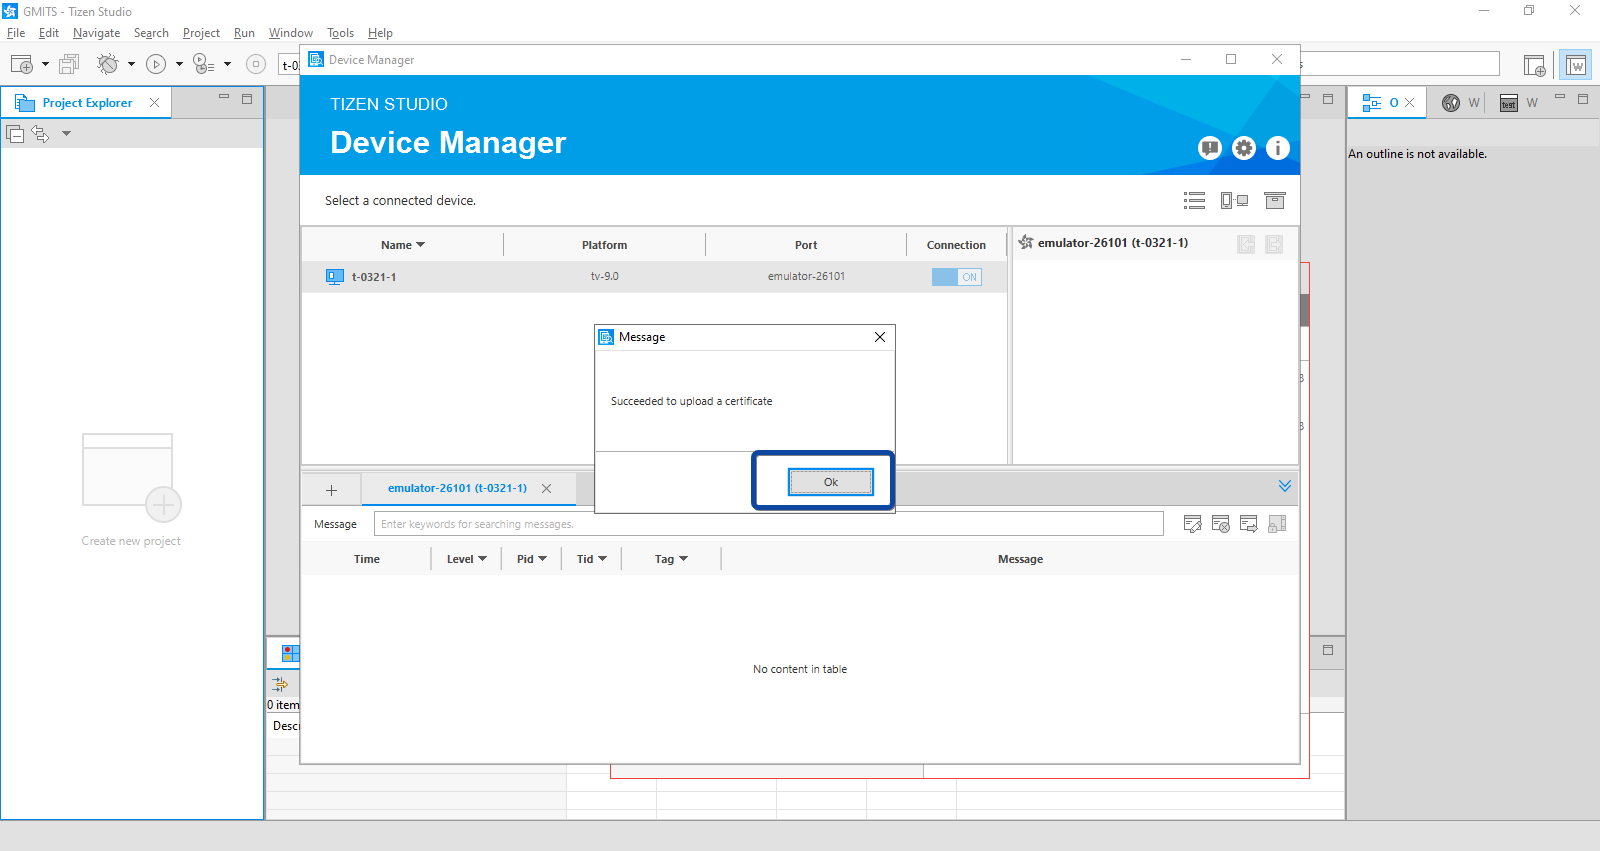Viewport: 1600px width, 851px height.
Task: Open the Navigate menu
Action: (x=96, y=33)
